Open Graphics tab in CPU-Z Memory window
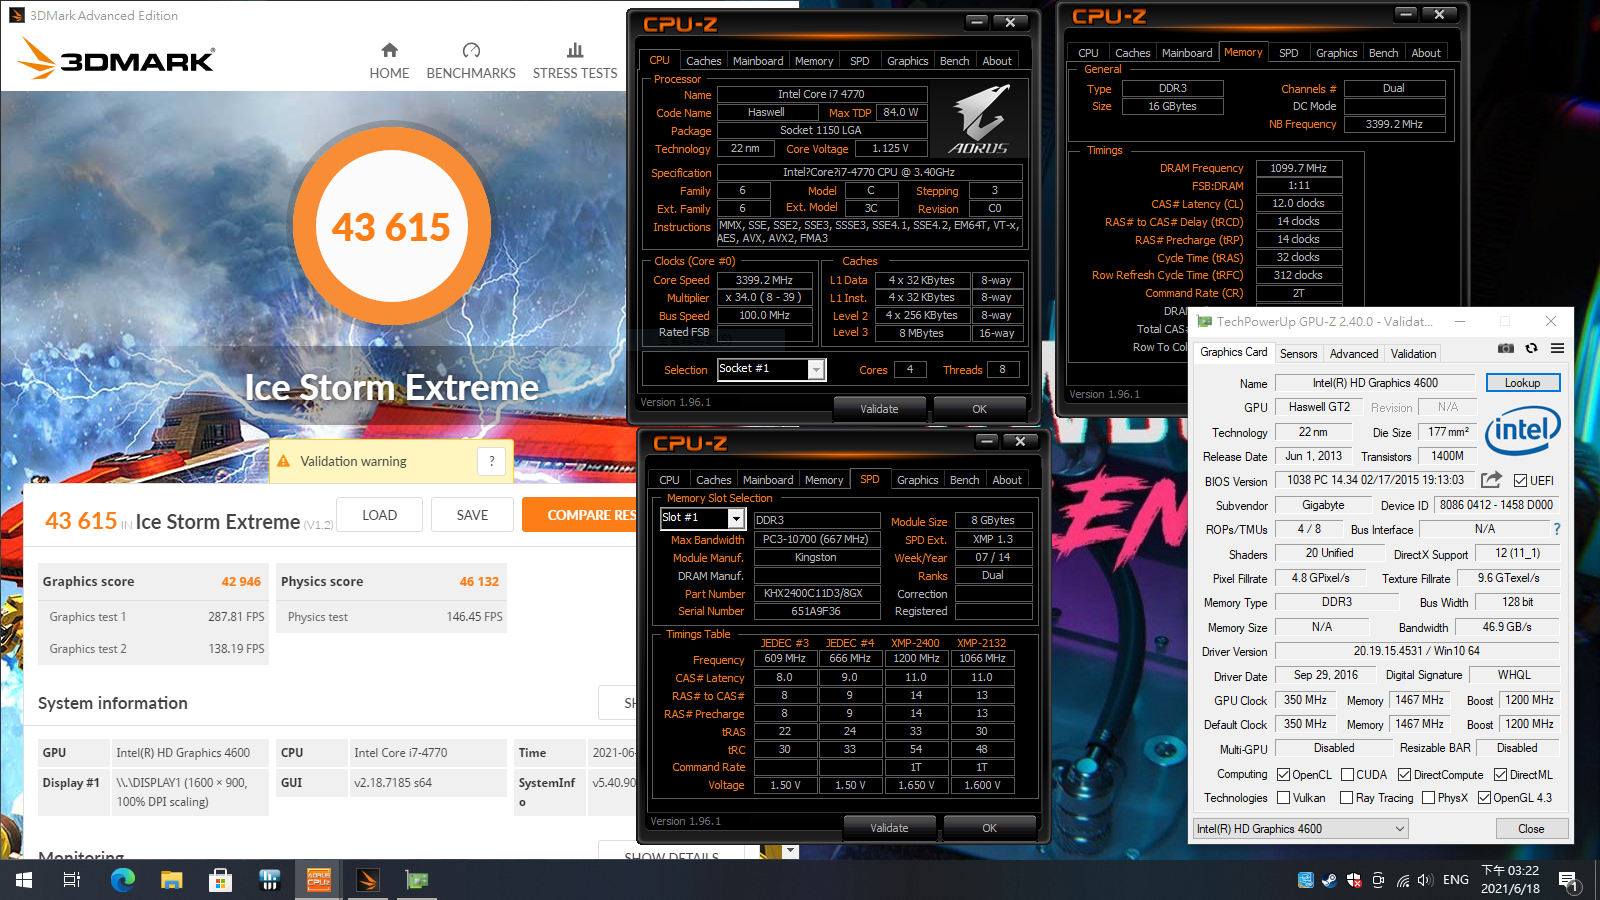The height and width of the screenshot is (900, 1600). tap(1336, 53)
